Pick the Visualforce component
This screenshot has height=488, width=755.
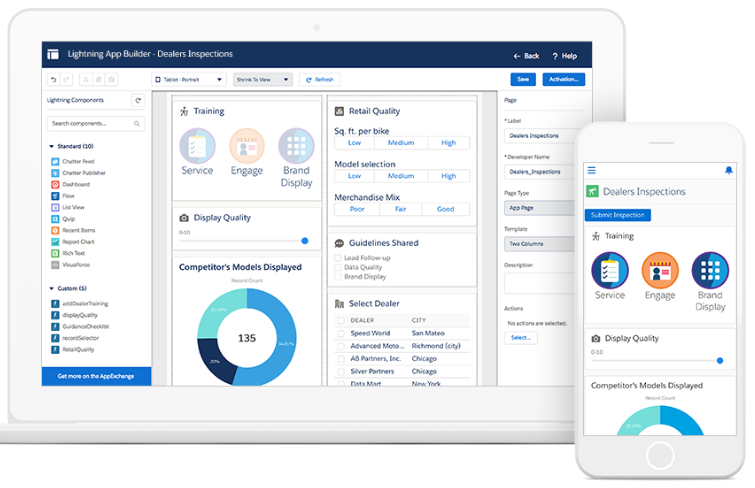click(x=71, y=265)
